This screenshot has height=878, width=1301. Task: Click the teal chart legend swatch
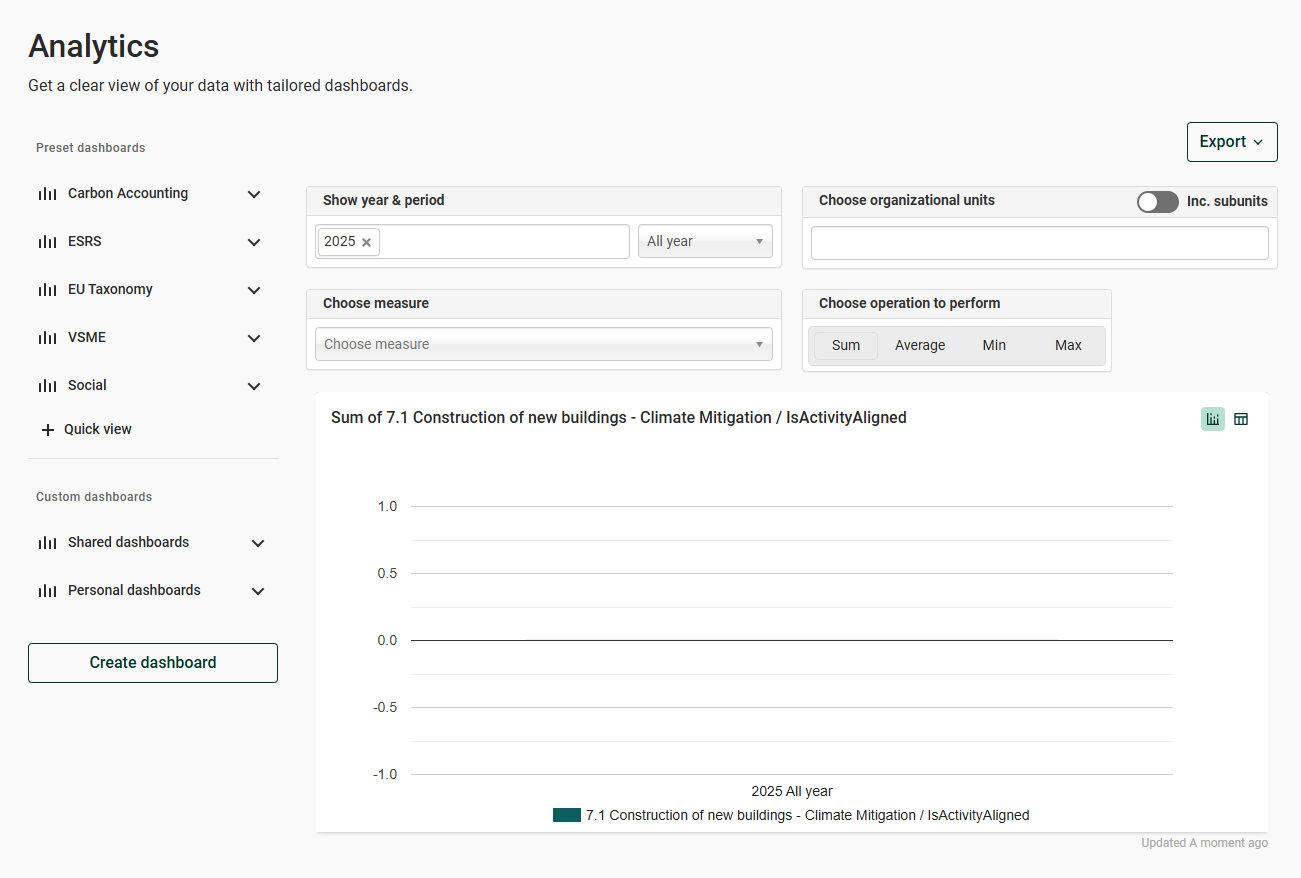tap(566, 815)
